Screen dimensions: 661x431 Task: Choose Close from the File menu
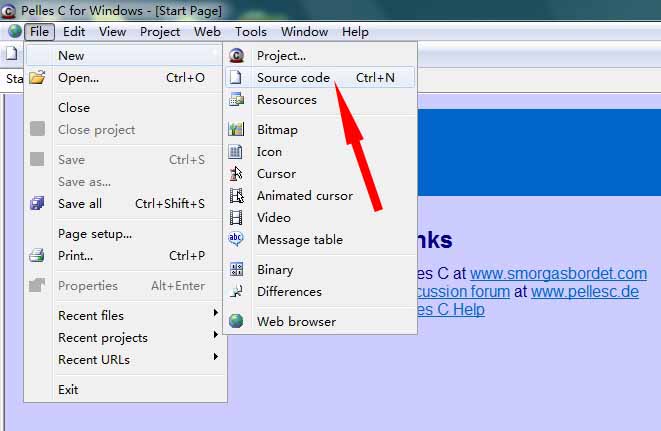point(124,108)
